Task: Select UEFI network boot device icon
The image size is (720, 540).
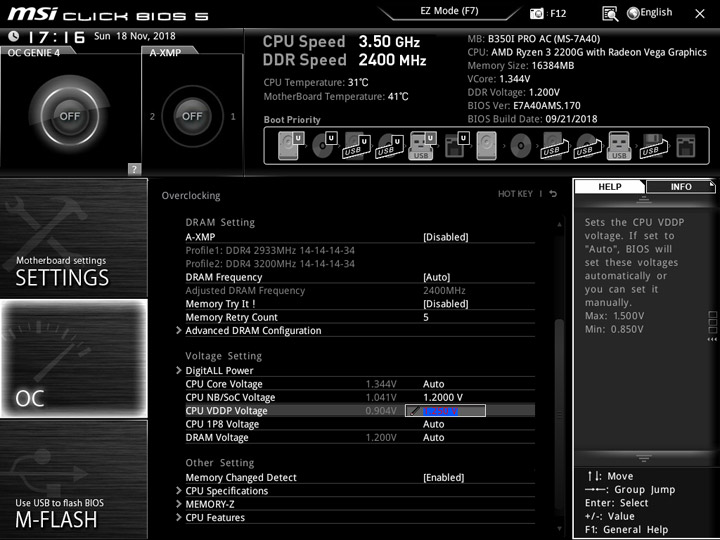Action: click(x=456, y=146)
